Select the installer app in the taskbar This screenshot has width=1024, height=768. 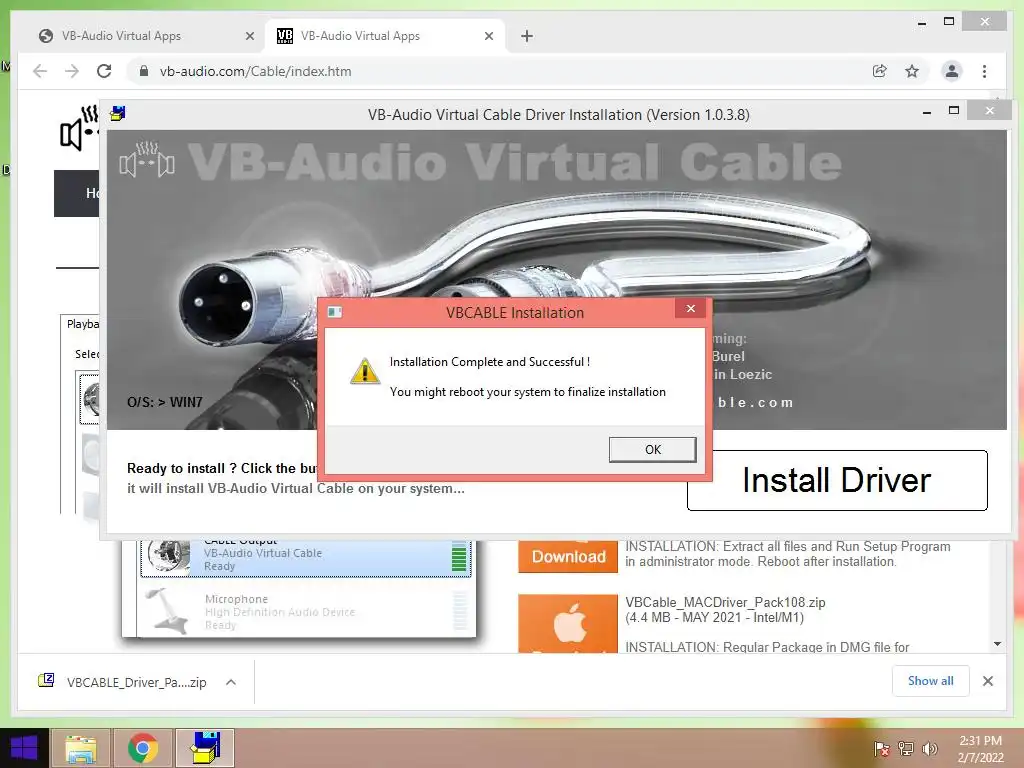pyautogui.click(x=205, y=748)
